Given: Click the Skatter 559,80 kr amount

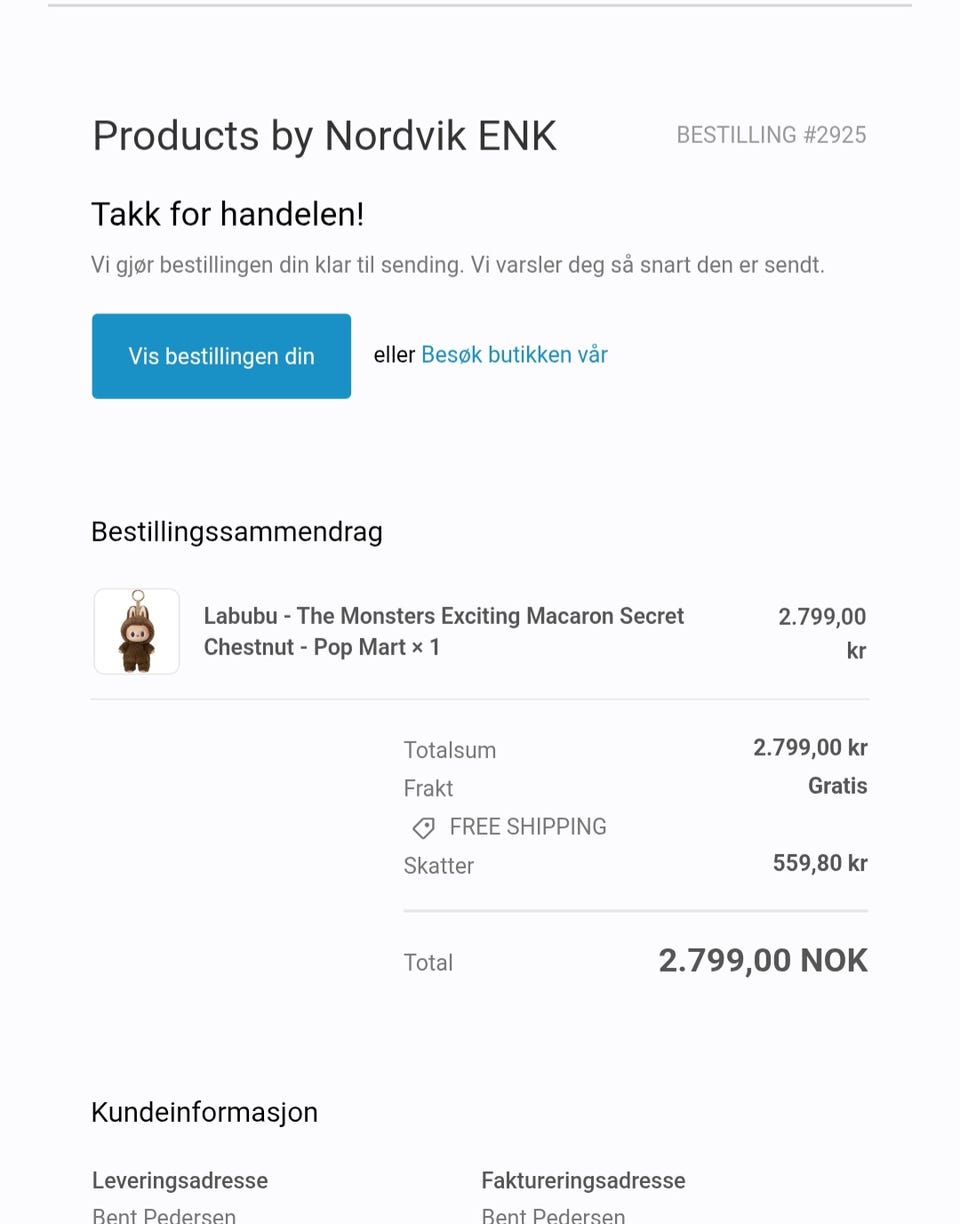Looking at the screenshot, I should click(820, 863).
